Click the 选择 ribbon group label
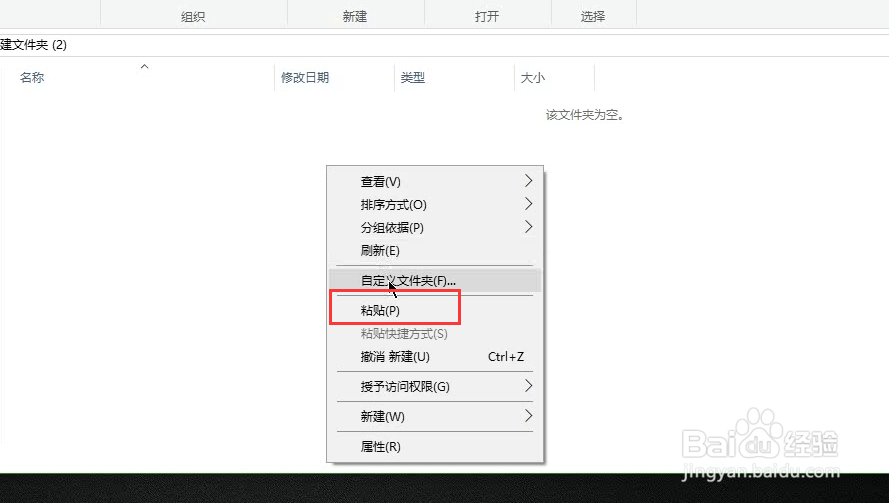This screenshot has width=889, height=503. coord(593,16)
